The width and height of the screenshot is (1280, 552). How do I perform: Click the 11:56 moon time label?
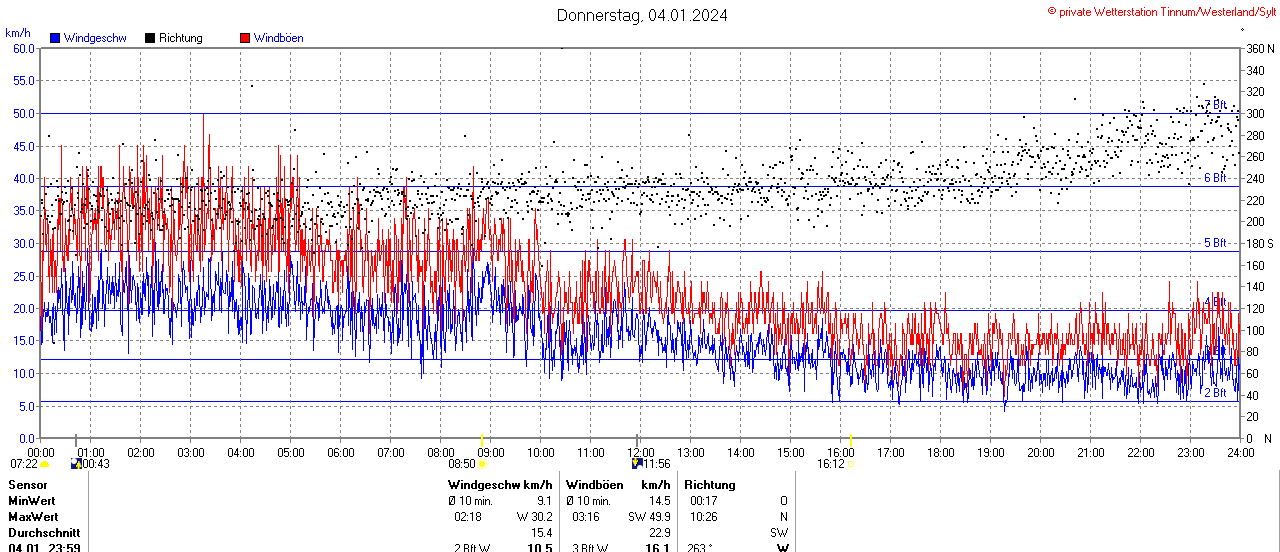pos(656,464)
